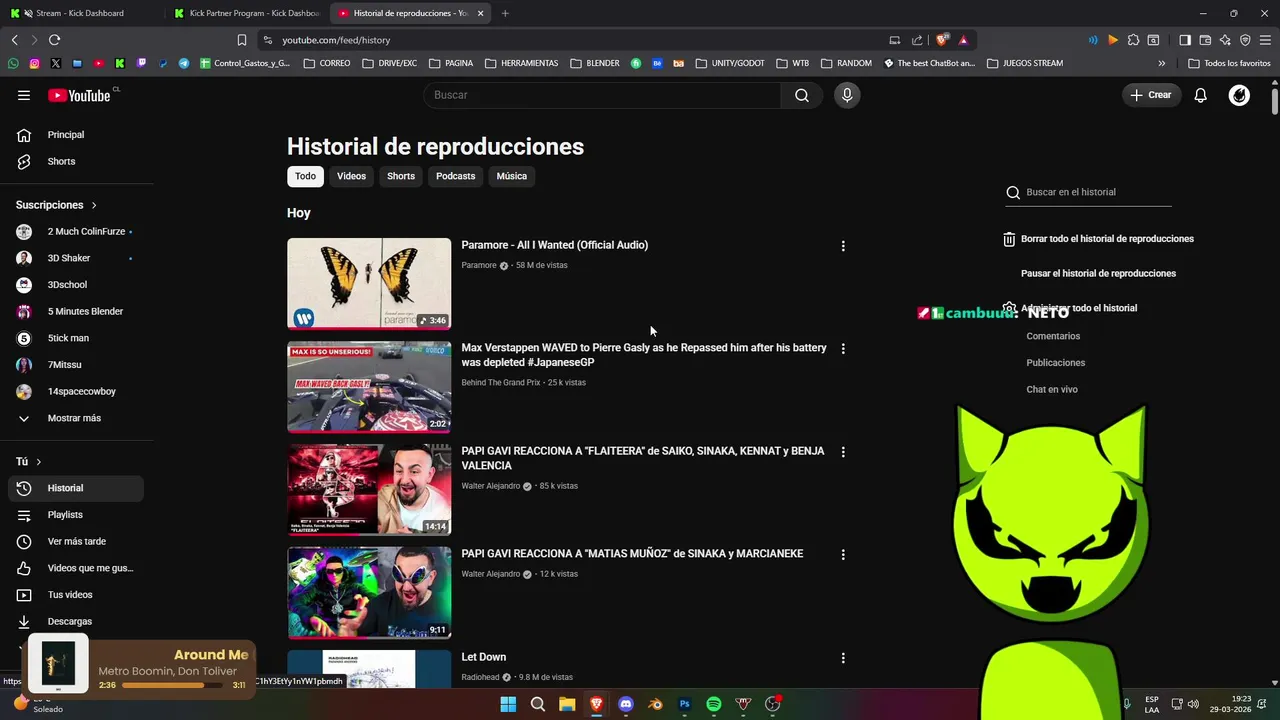The height and width of the screenshot is (720, 1280).
Task: Open Chat en vivo history link
Action: coord(1052,390)
